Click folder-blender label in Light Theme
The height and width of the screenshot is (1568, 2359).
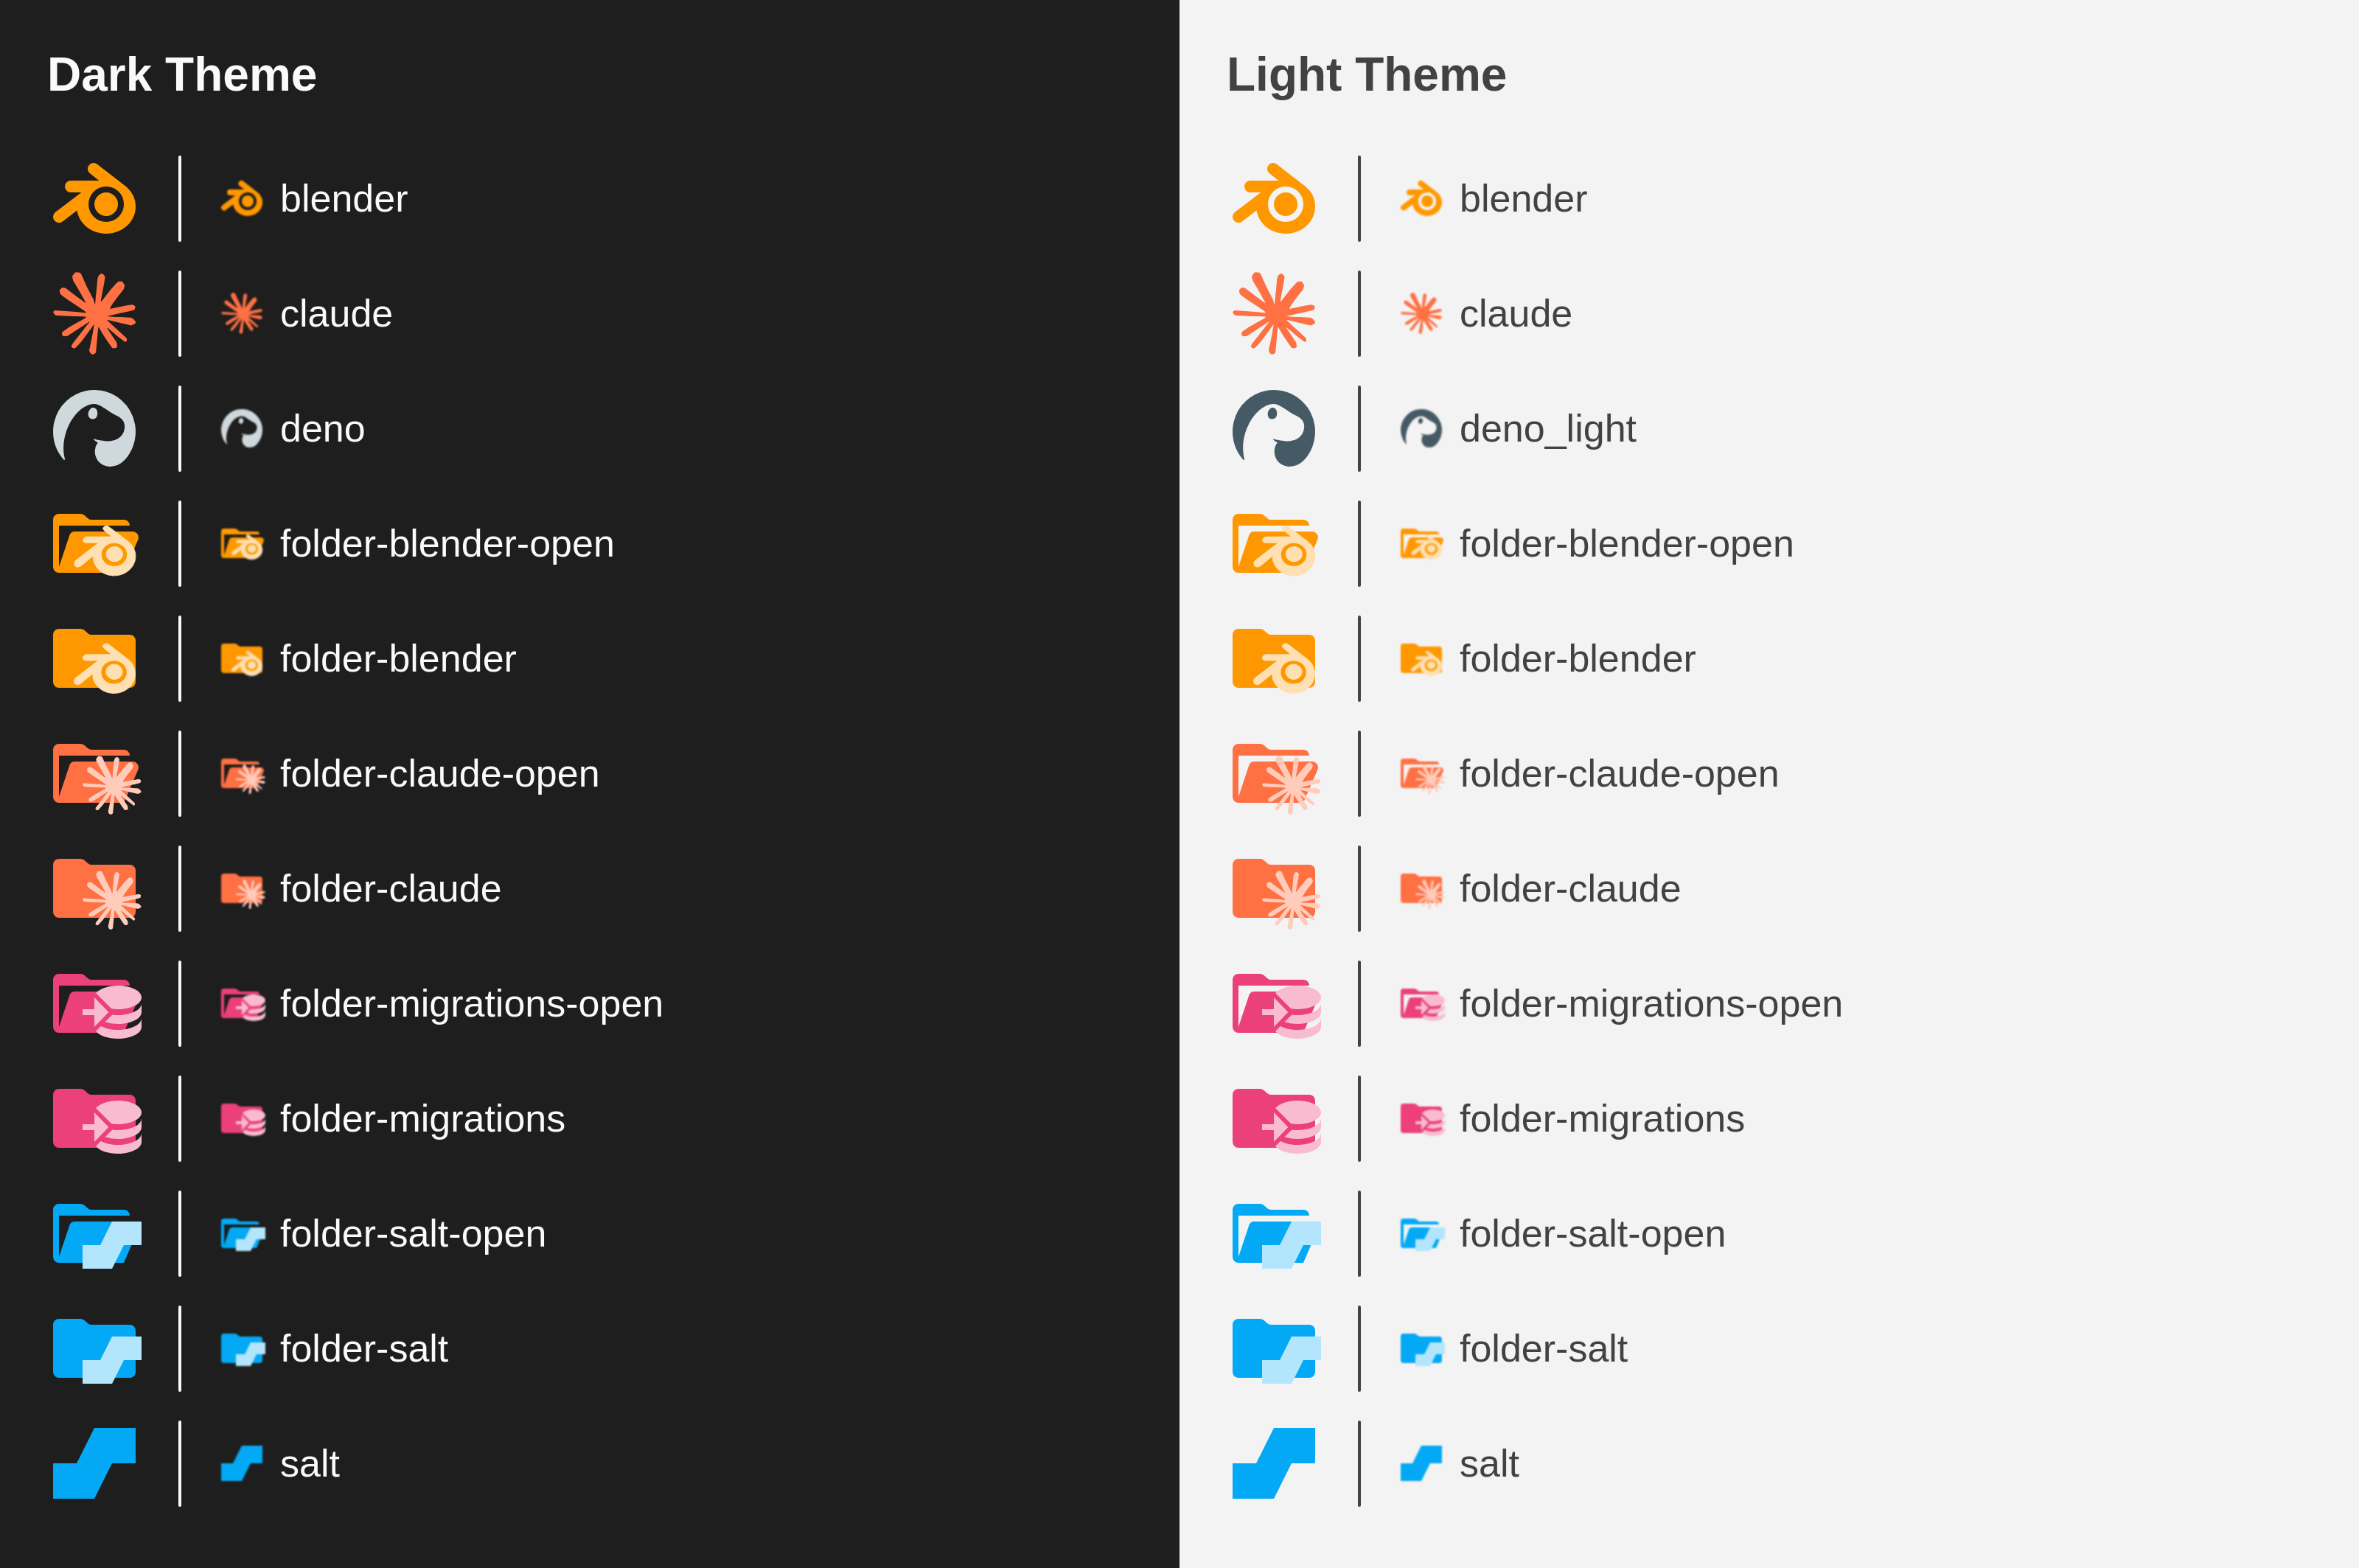click(x=1577, y=659)
